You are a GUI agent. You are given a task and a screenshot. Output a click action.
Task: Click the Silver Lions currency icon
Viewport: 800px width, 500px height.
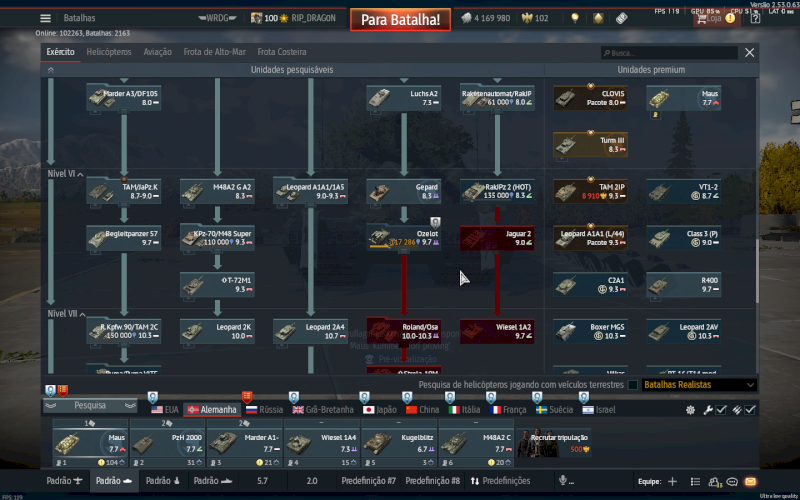point(466,18)
